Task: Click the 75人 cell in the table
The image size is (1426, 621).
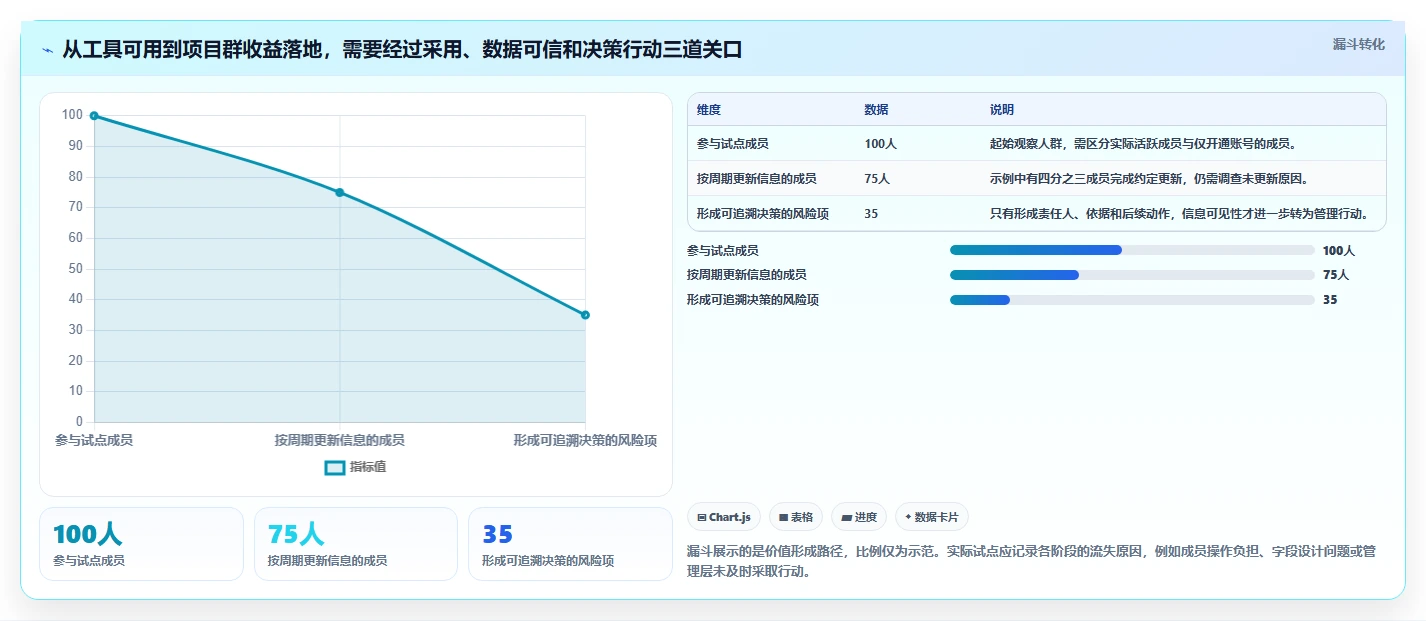Action: [x=878, y=179]
